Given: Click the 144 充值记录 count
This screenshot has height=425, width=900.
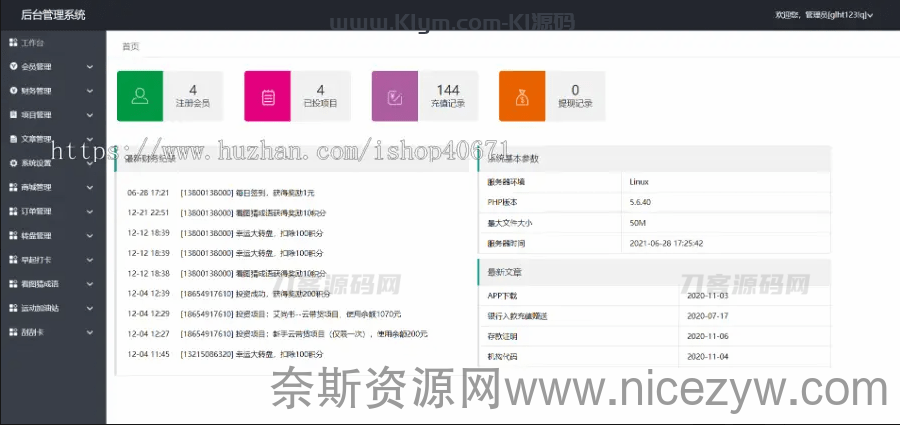Looking at the screenshot, I should (448, 90).
